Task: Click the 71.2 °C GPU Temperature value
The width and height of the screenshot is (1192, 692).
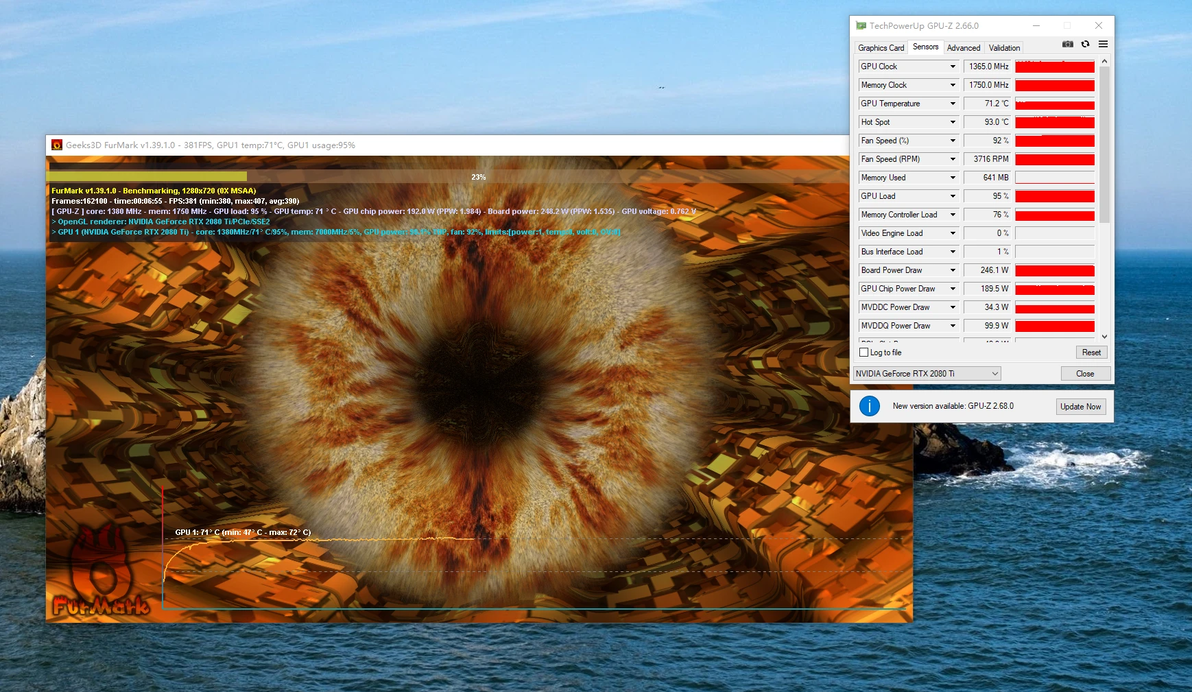Action: coord(988,103)
